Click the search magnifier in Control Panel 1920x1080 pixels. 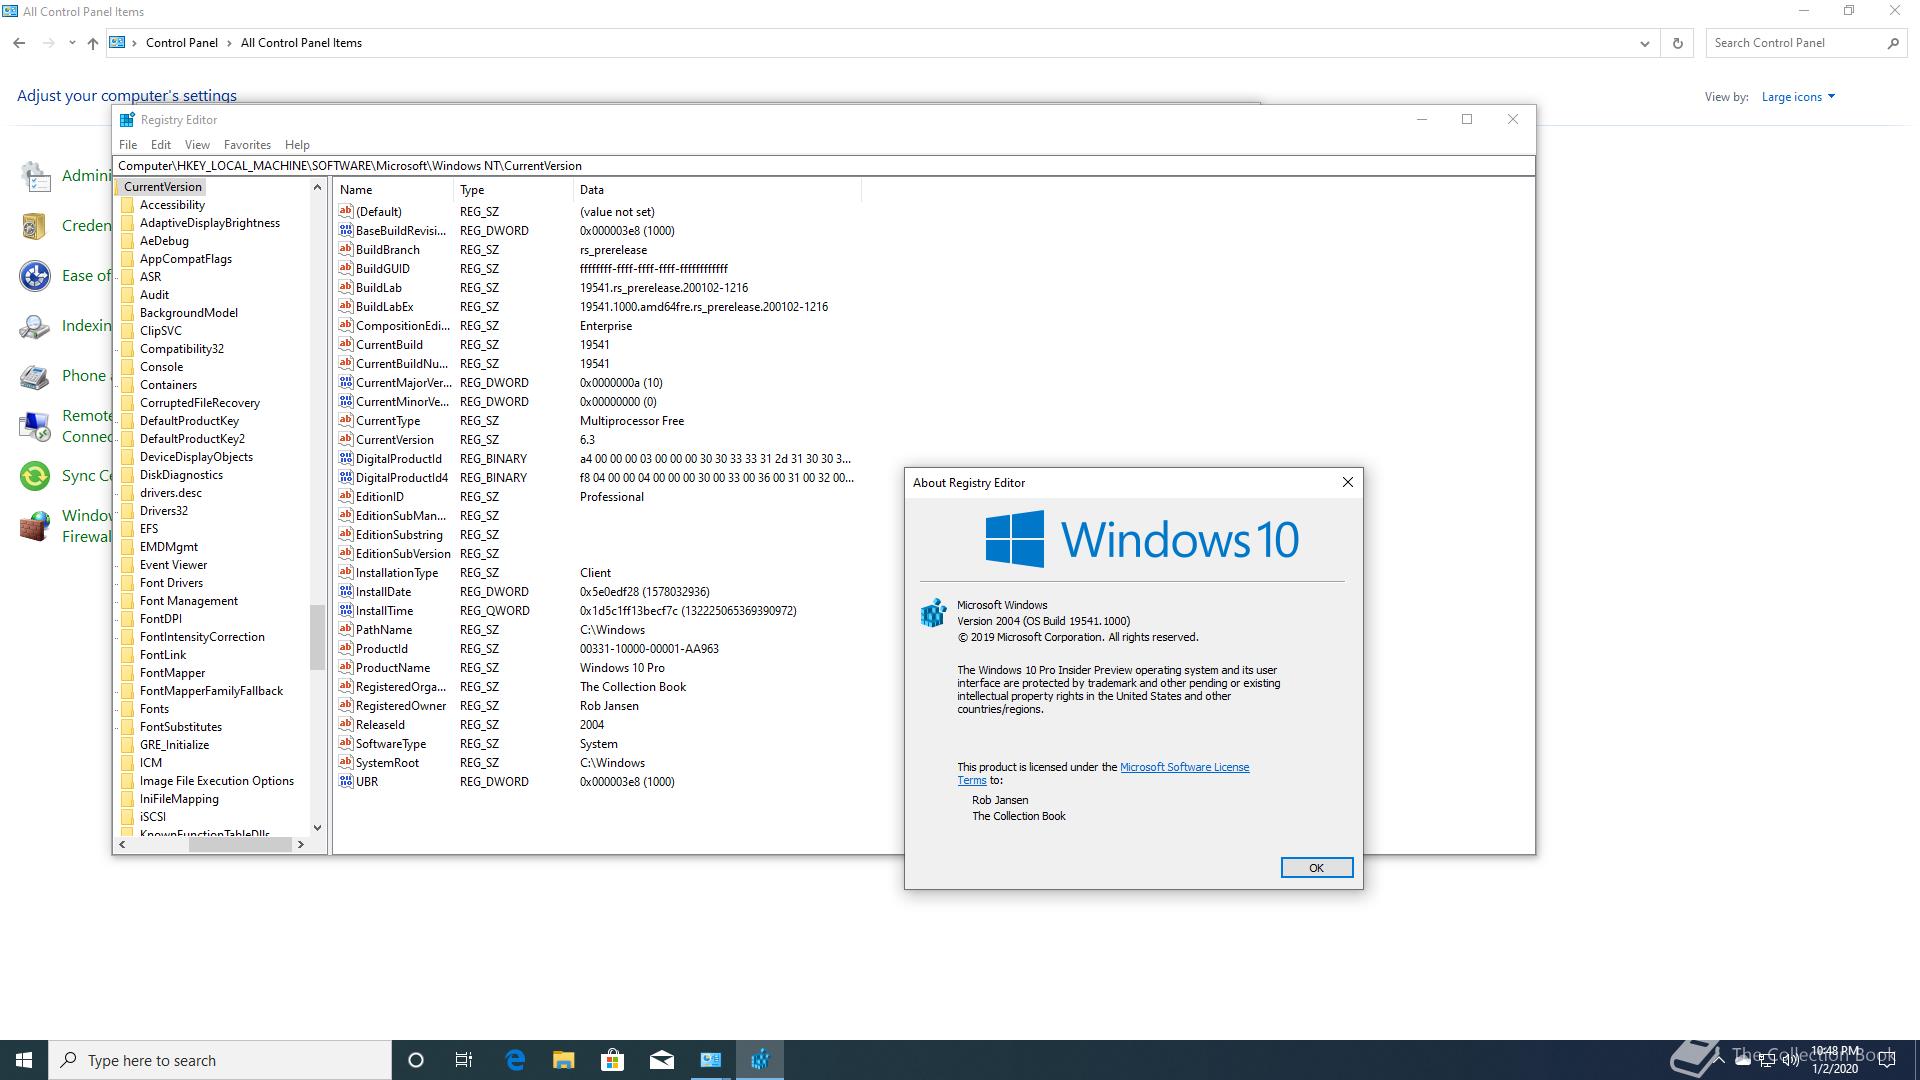click(x=1892, y=43)
